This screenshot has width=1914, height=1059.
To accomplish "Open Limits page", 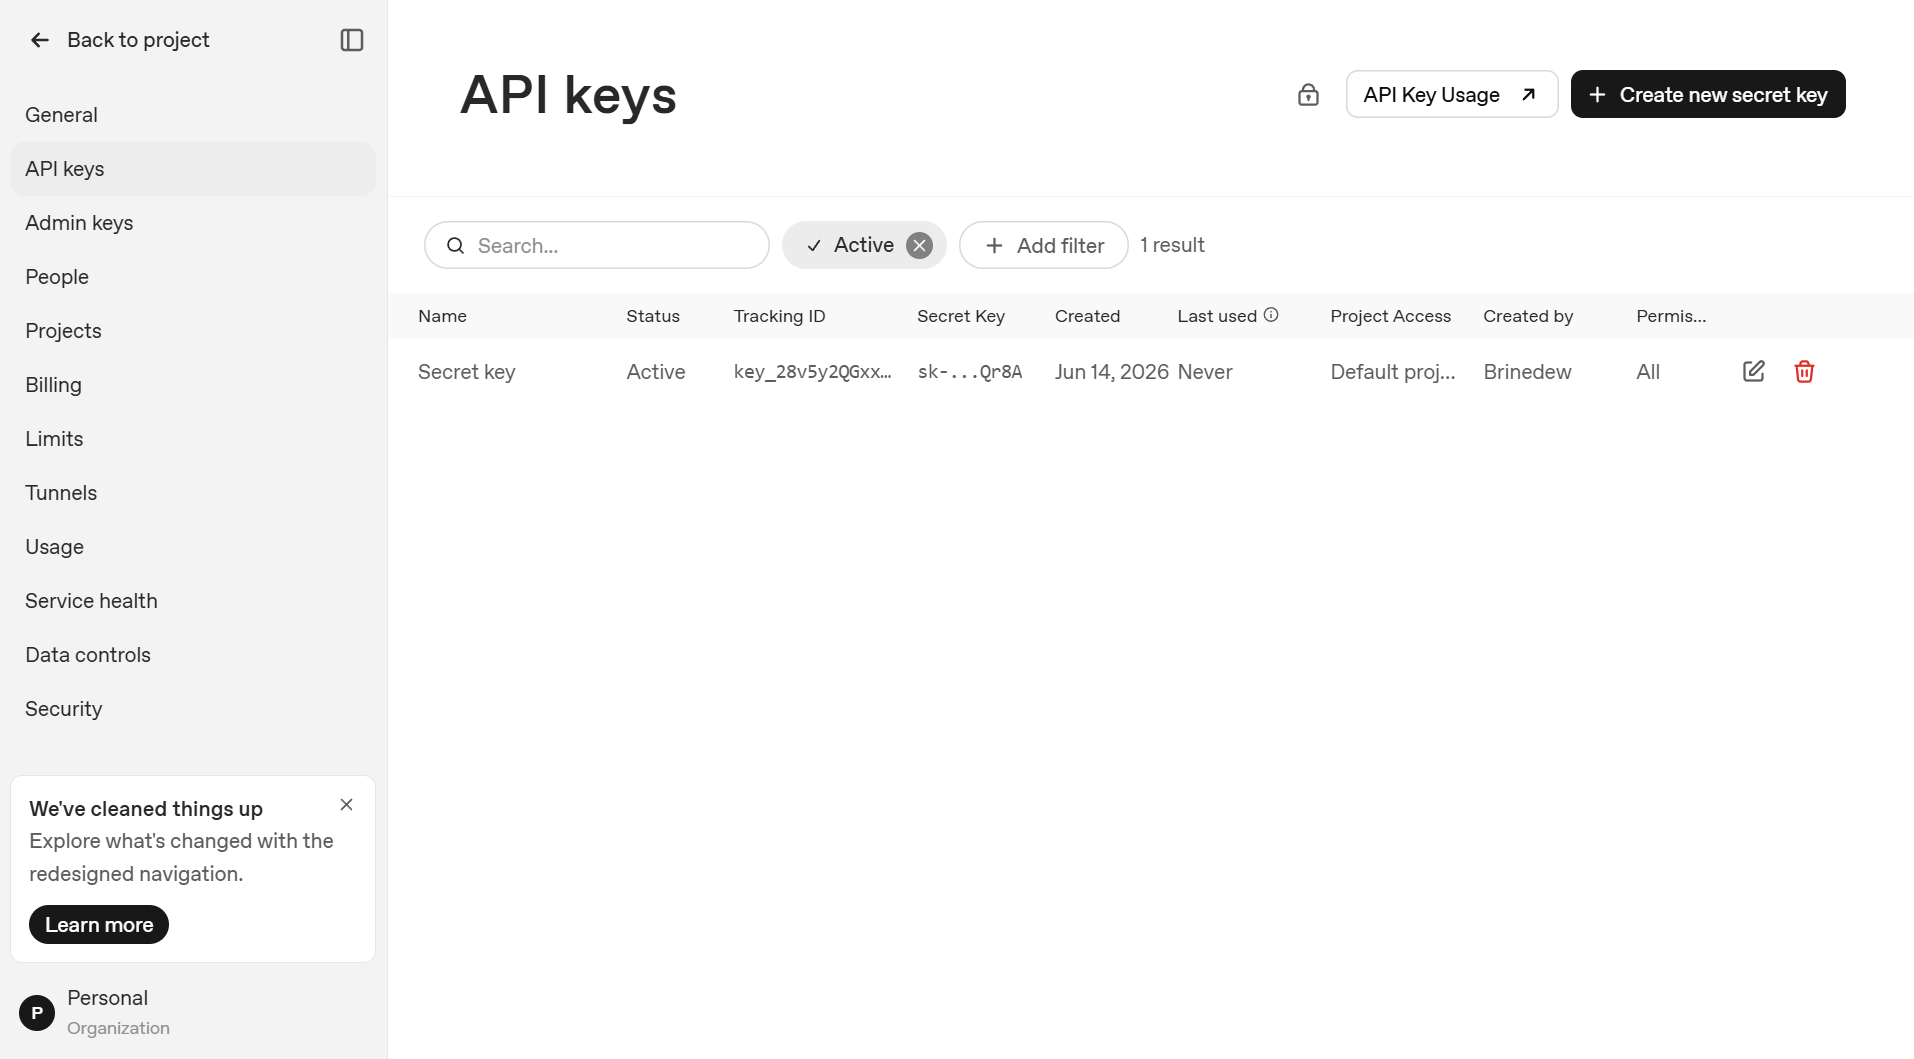I will click(193, 439).
